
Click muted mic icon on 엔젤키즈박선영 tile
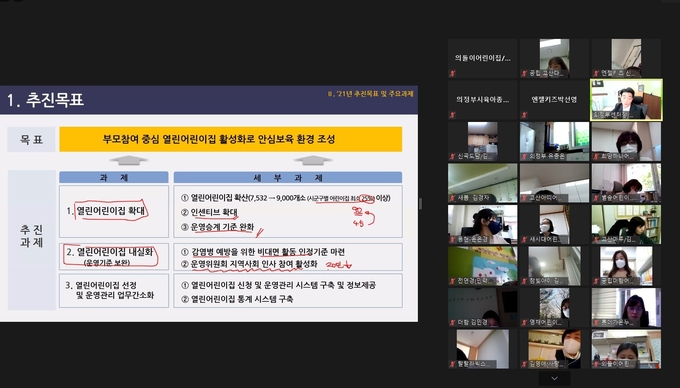pos(525,115)
